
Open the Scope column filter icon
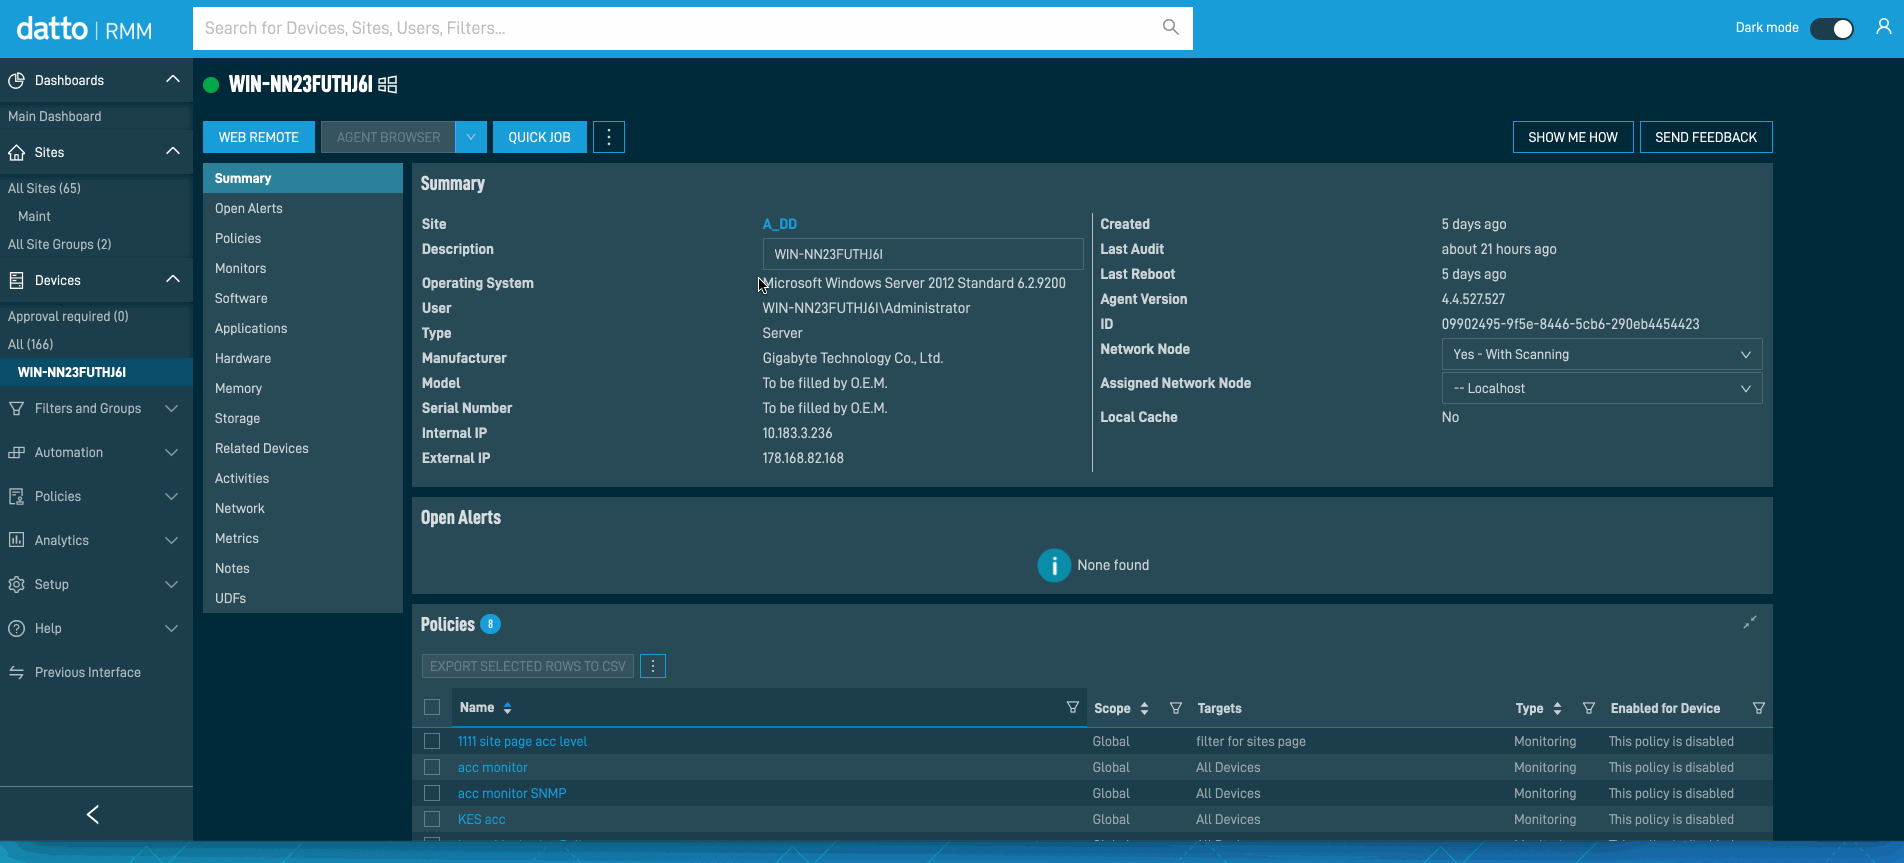[1176, 708]
